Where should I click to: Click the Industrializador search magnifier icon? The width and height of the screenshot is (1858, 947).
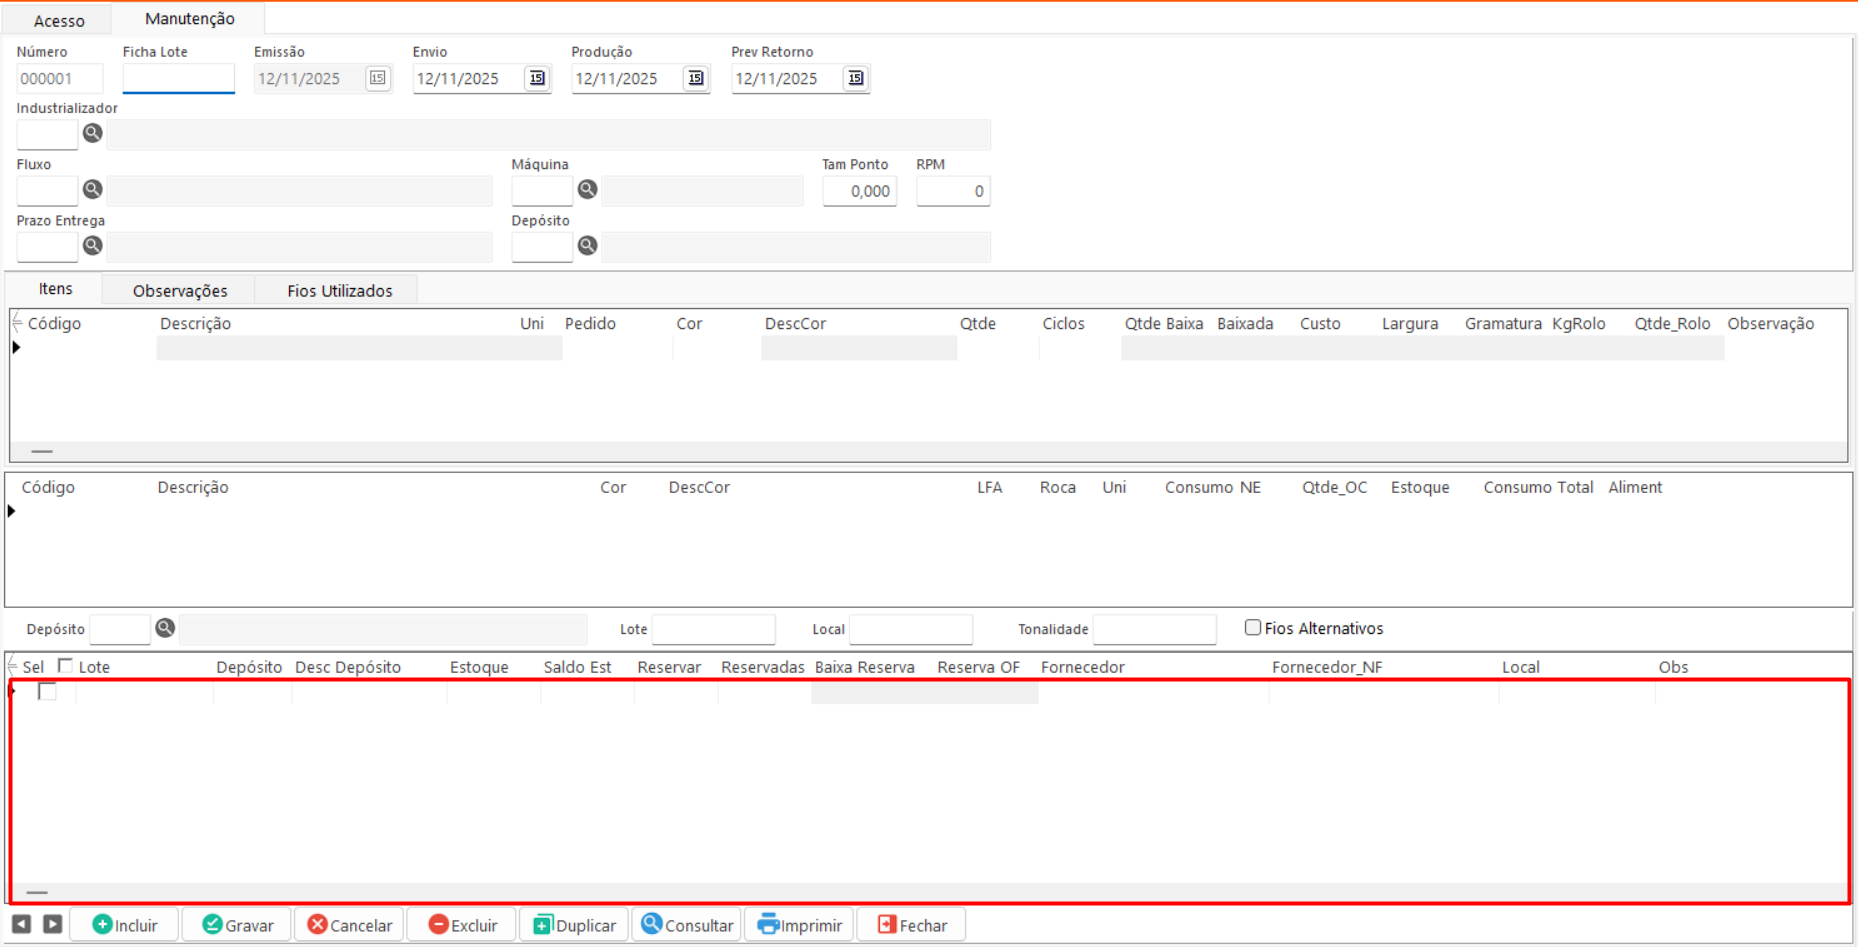click(x=92, y=133)
